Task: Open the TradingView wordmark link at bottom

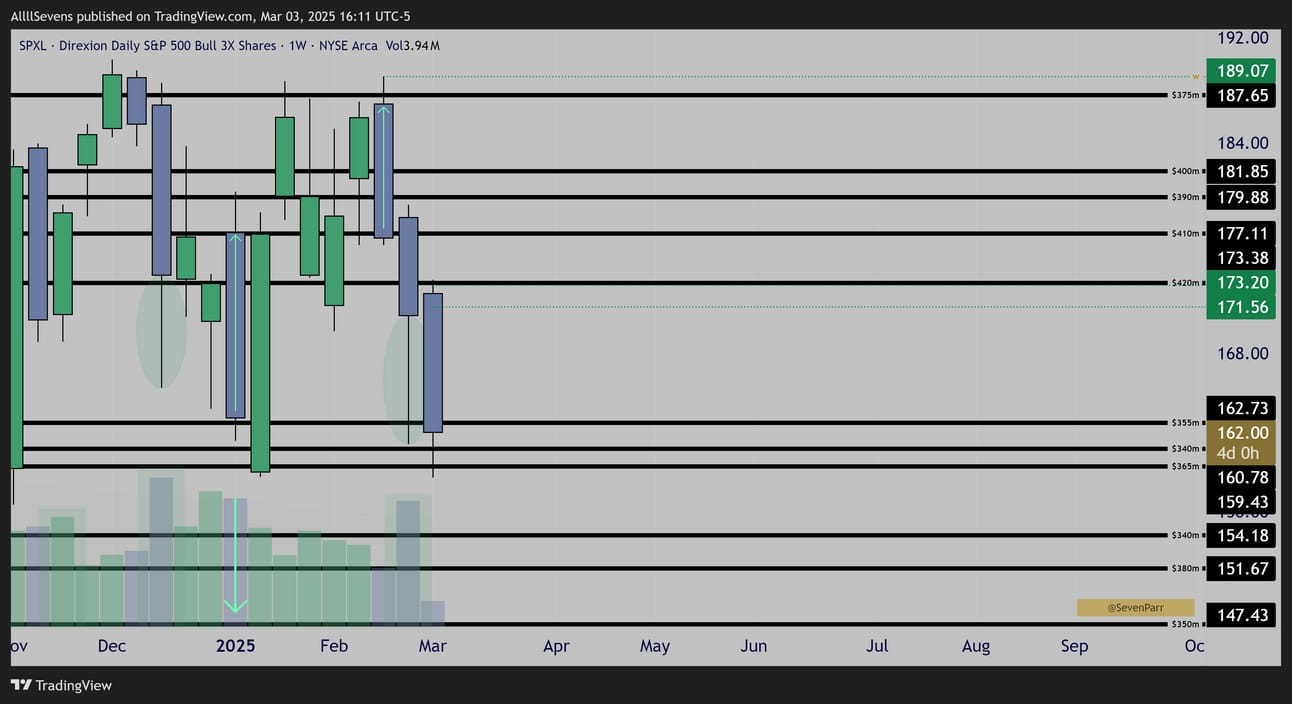Action: click(x=74, y=685)
